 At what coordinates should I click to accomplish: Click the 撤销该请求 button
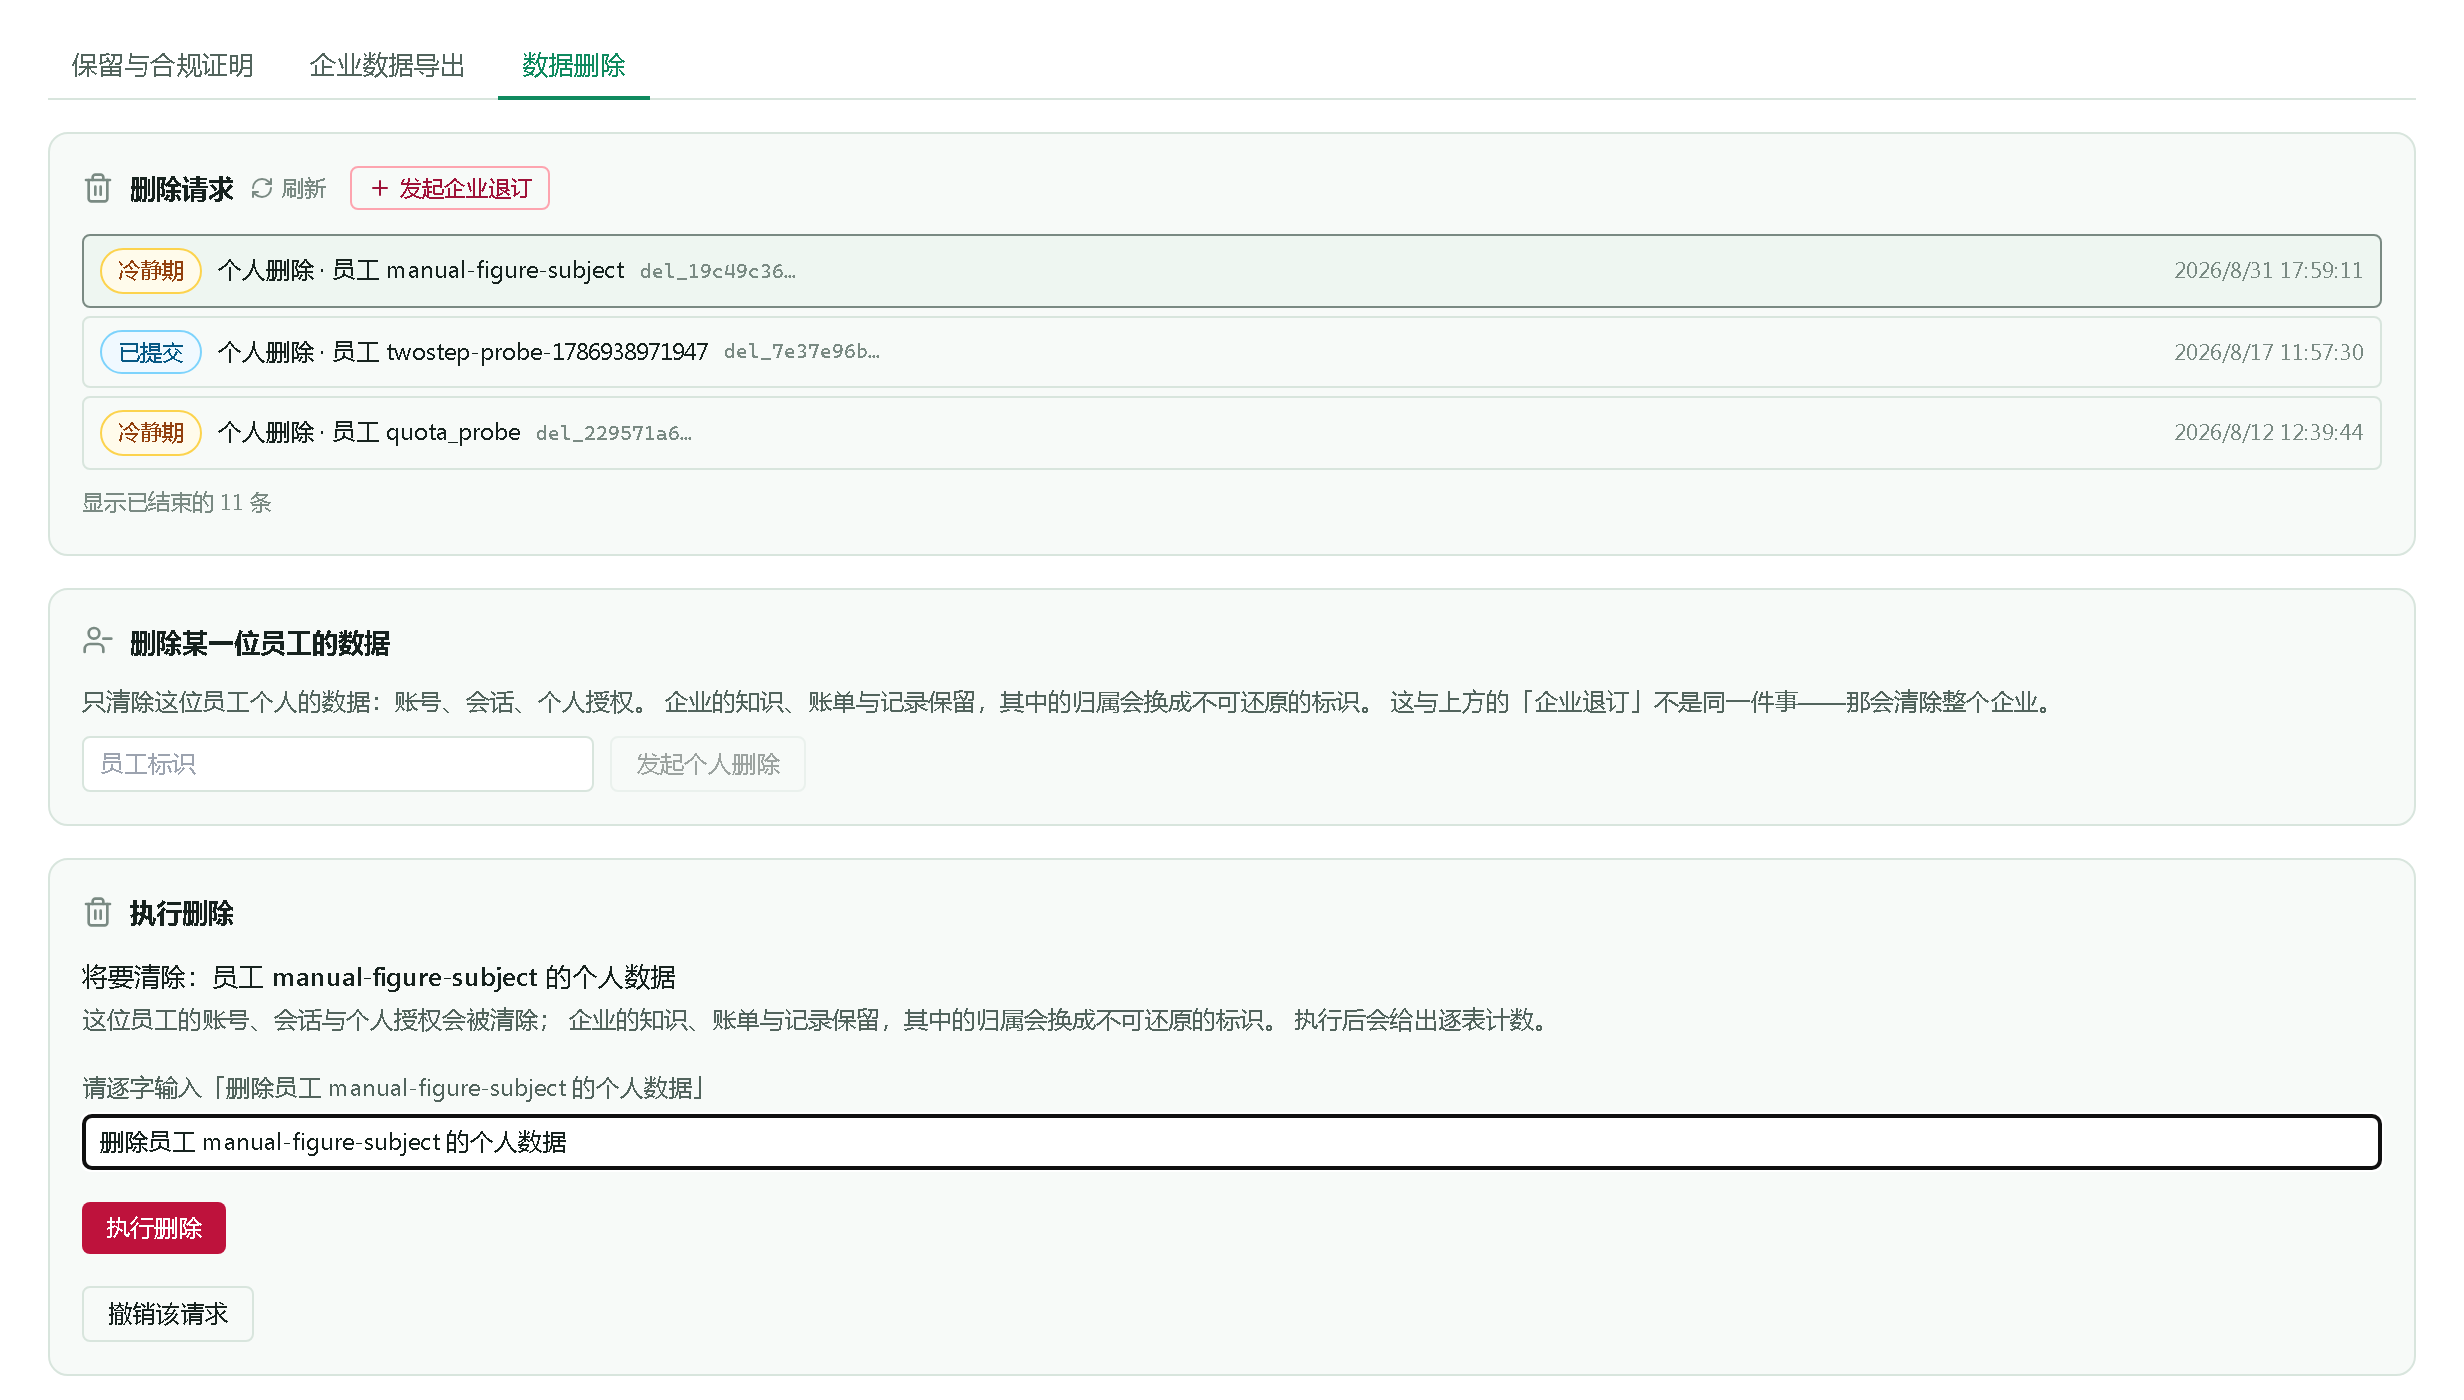pyautogui.click(x=168, y=1314)
